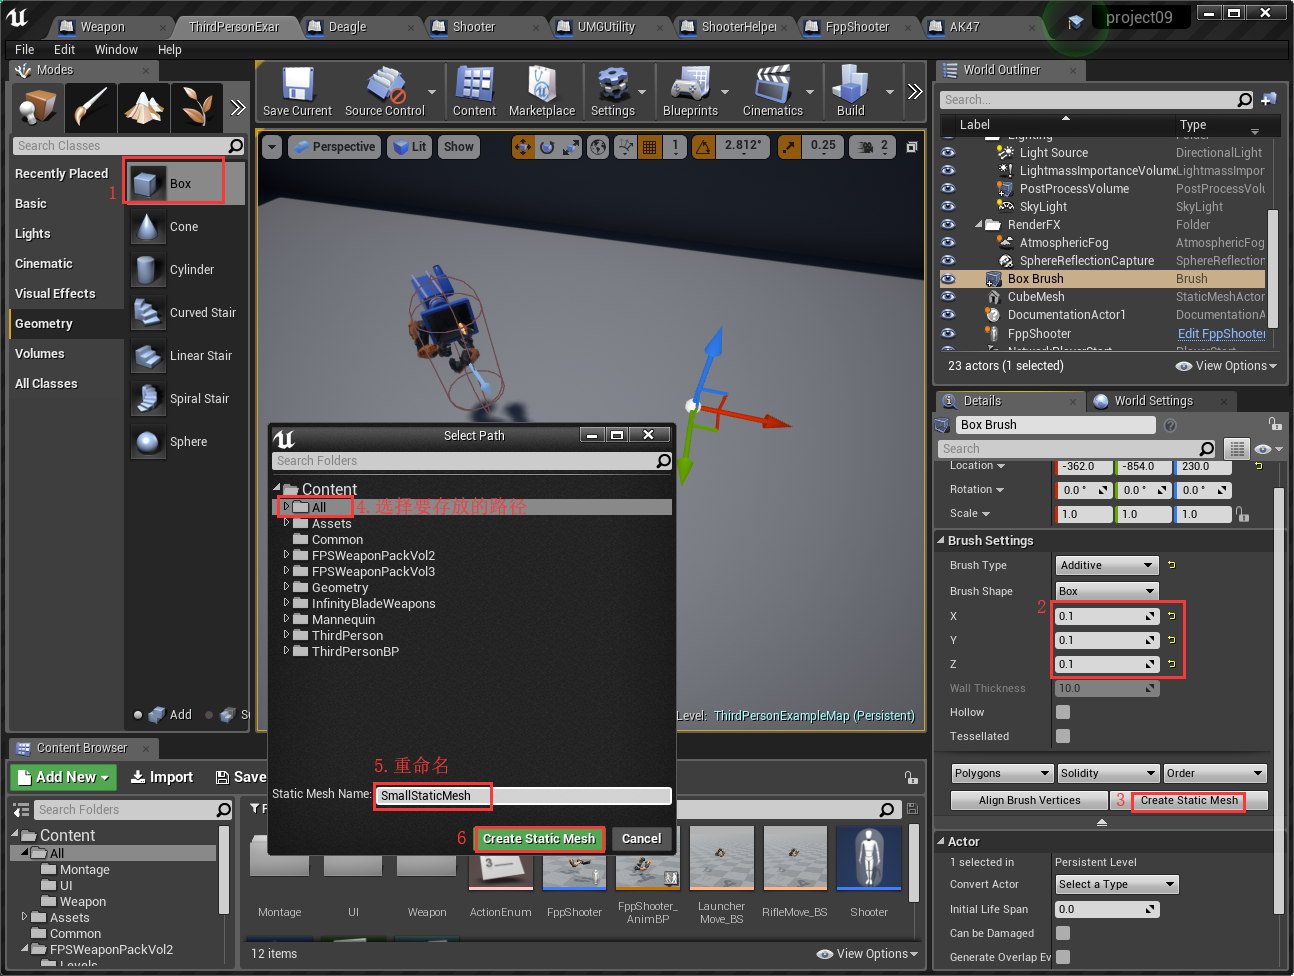Screen dimensions: 1294x976
Task: Click the Build toolbar icon
Action: click(x=851, y=91)
